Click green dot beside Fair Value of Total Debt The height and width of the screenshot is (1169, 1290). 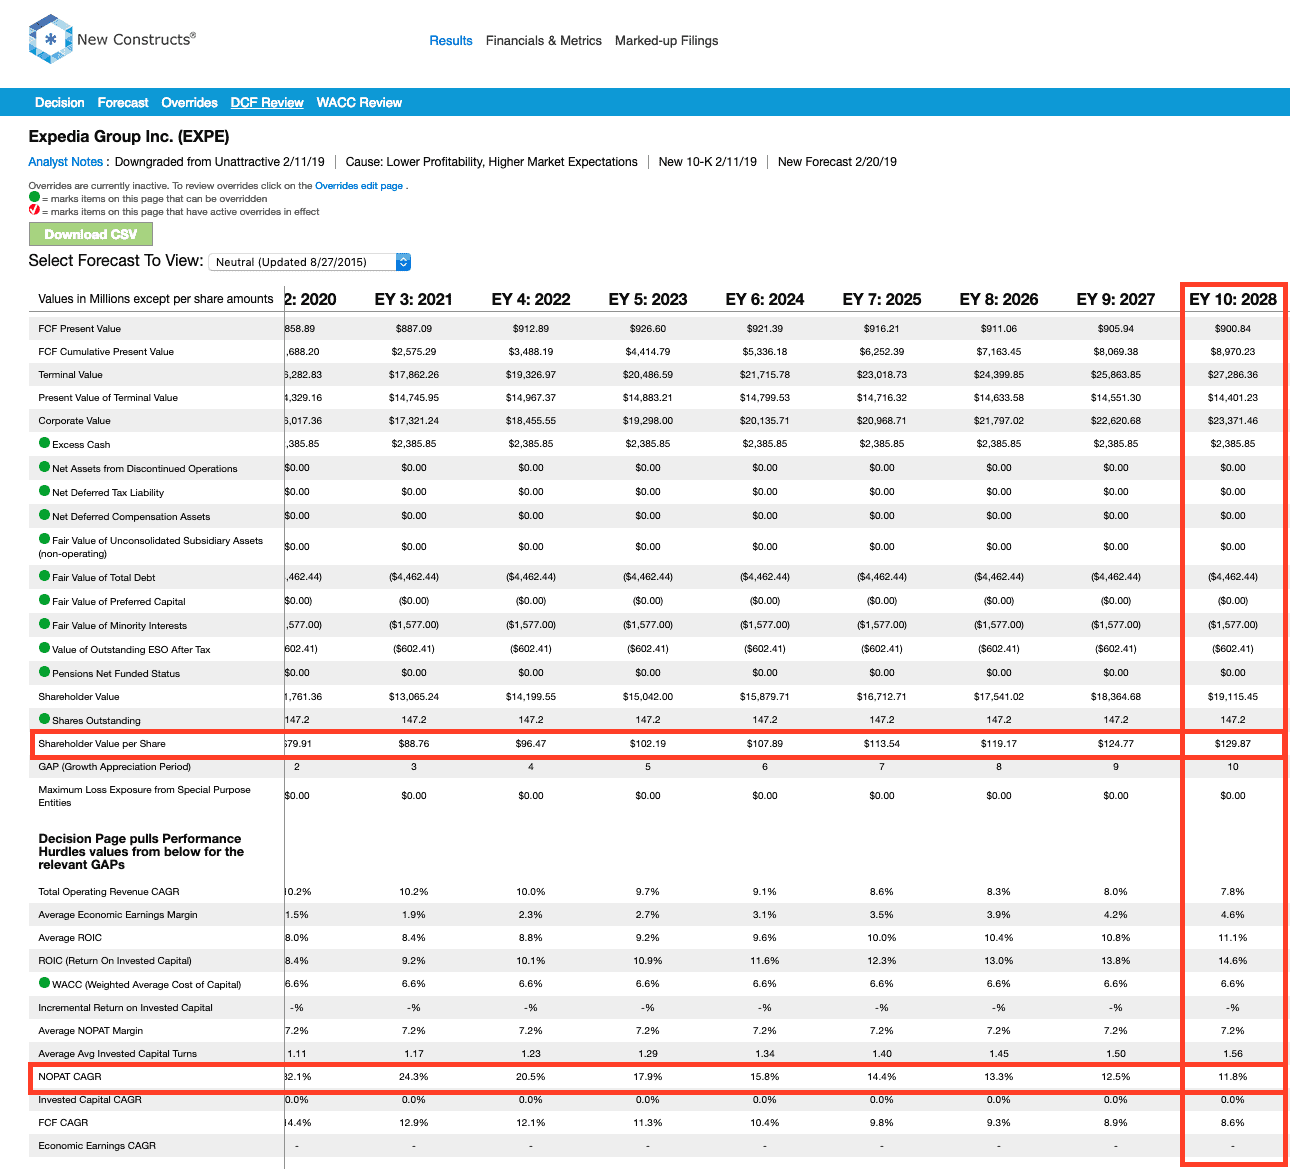click(x=44, y=576)
